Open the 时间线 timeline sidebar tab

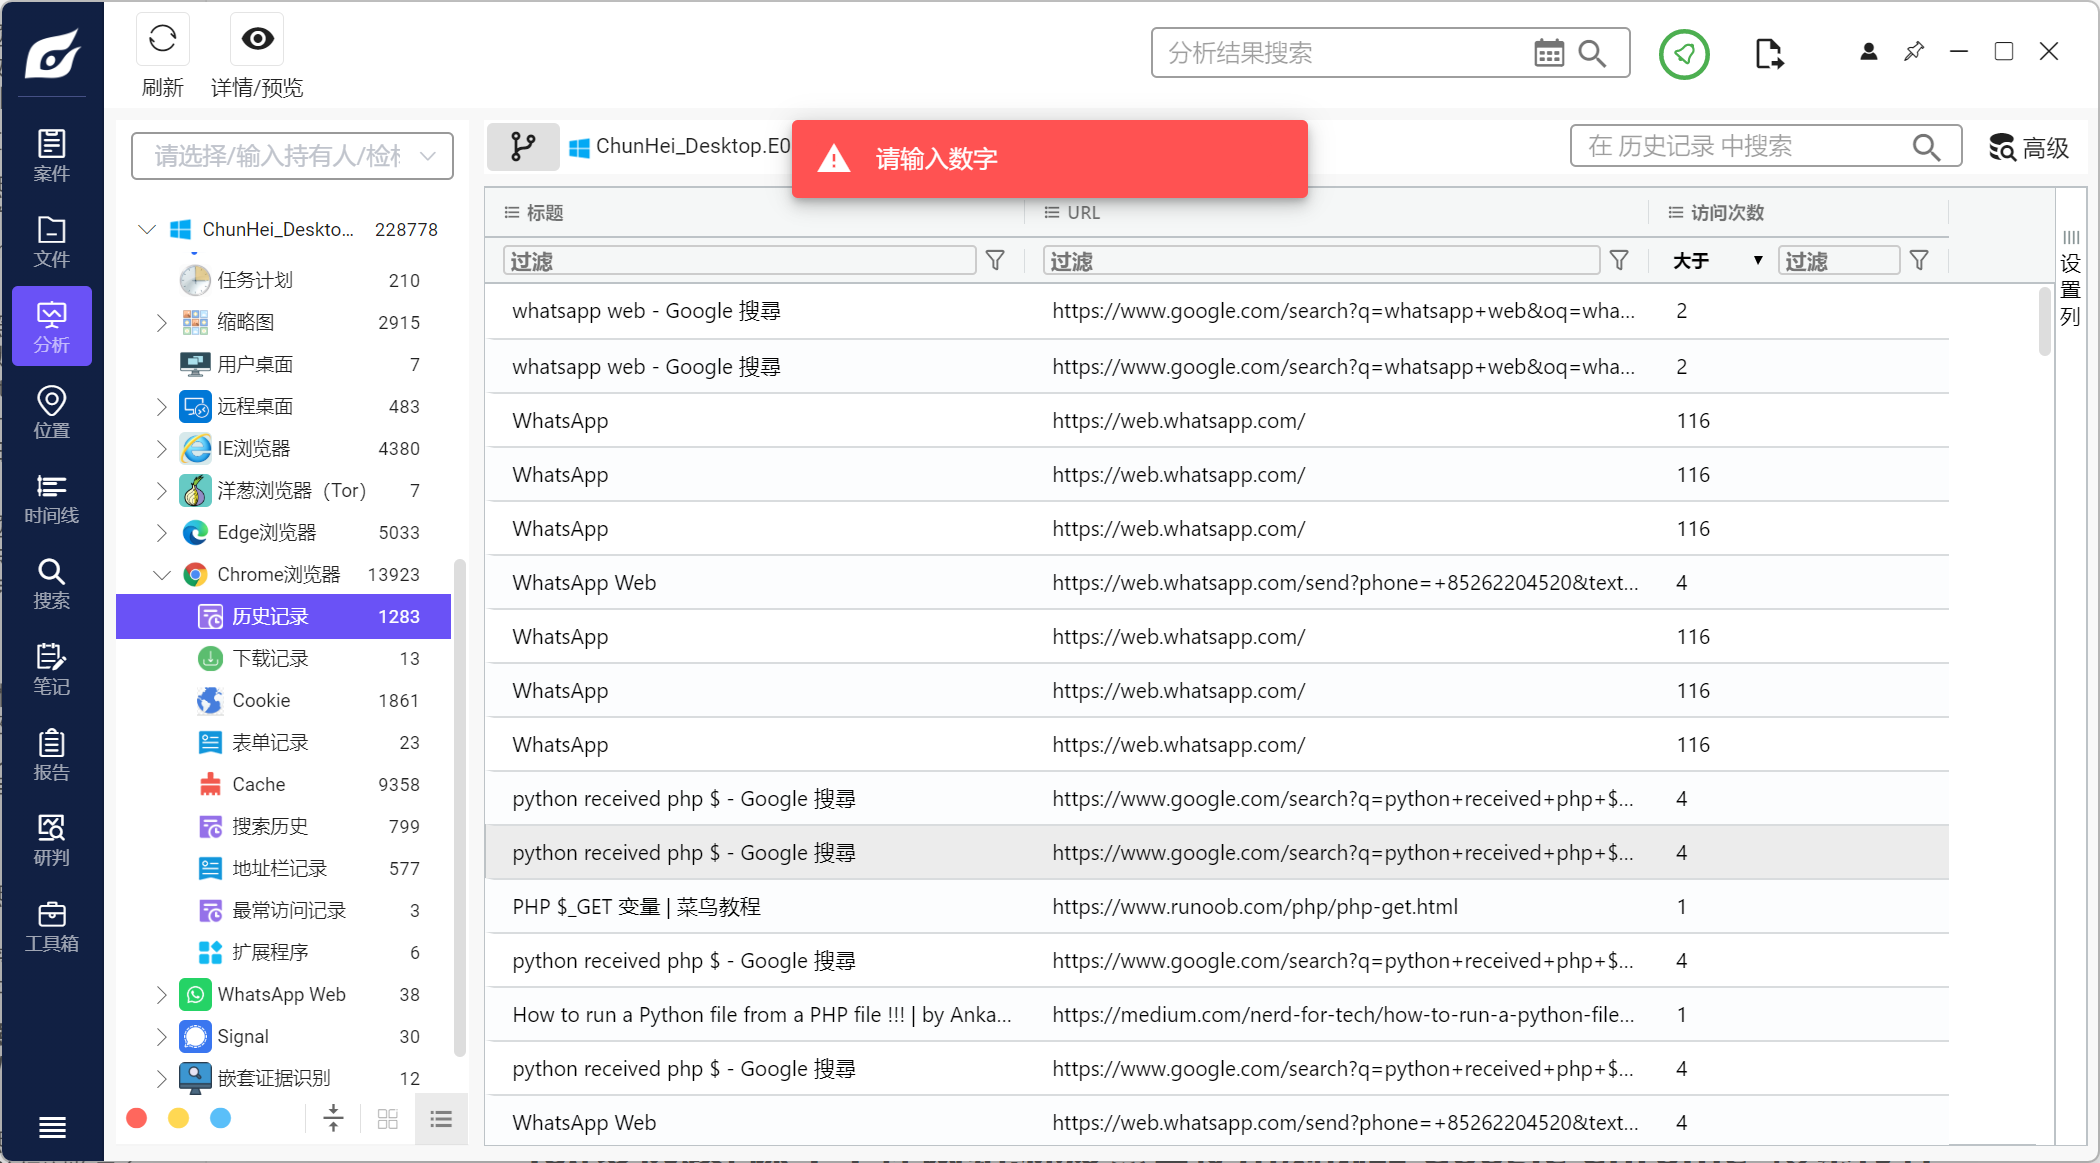(52, 499)
